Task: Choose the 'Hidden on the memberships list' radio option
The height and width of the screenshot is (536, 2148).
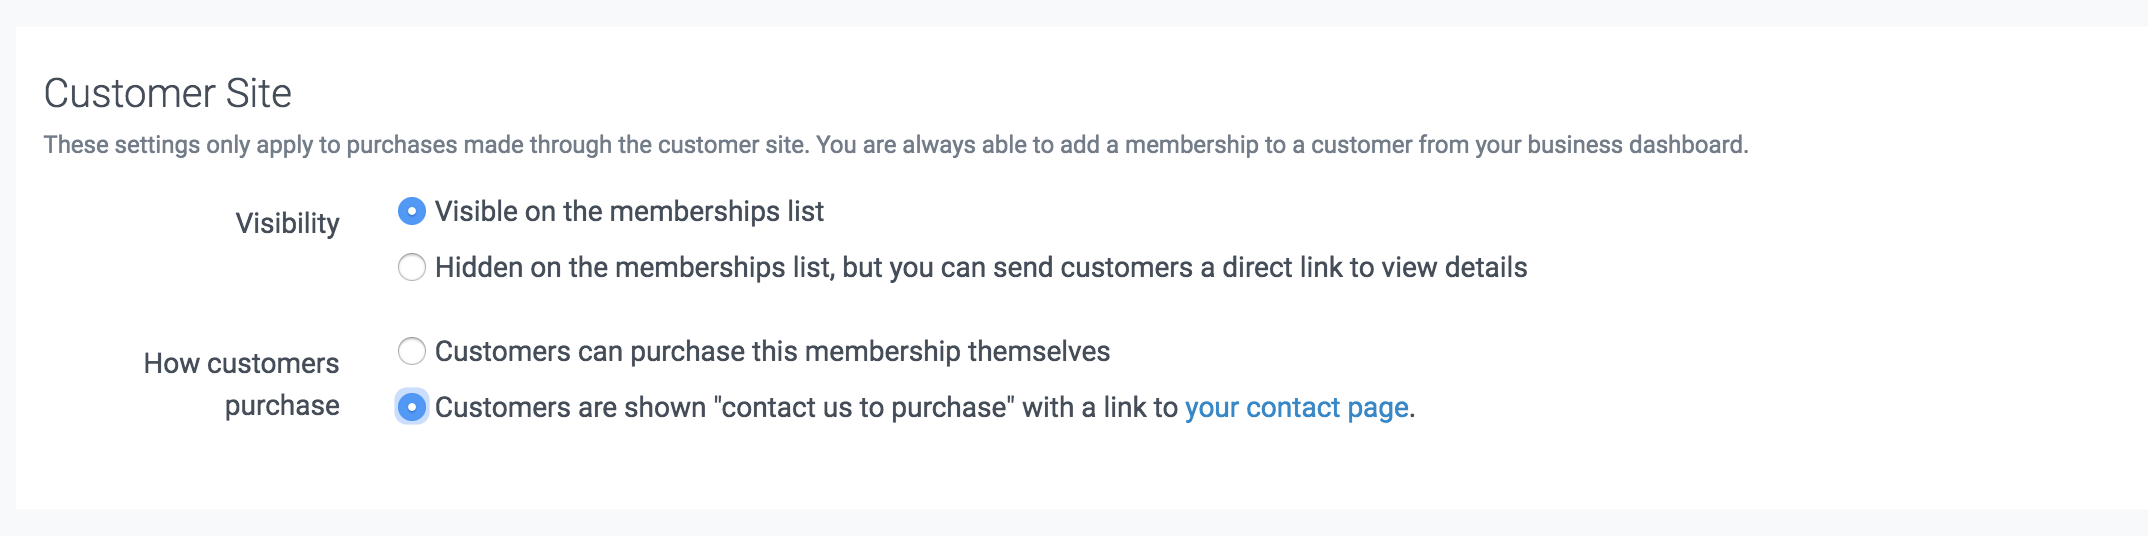Action: [x=412, y=267]
